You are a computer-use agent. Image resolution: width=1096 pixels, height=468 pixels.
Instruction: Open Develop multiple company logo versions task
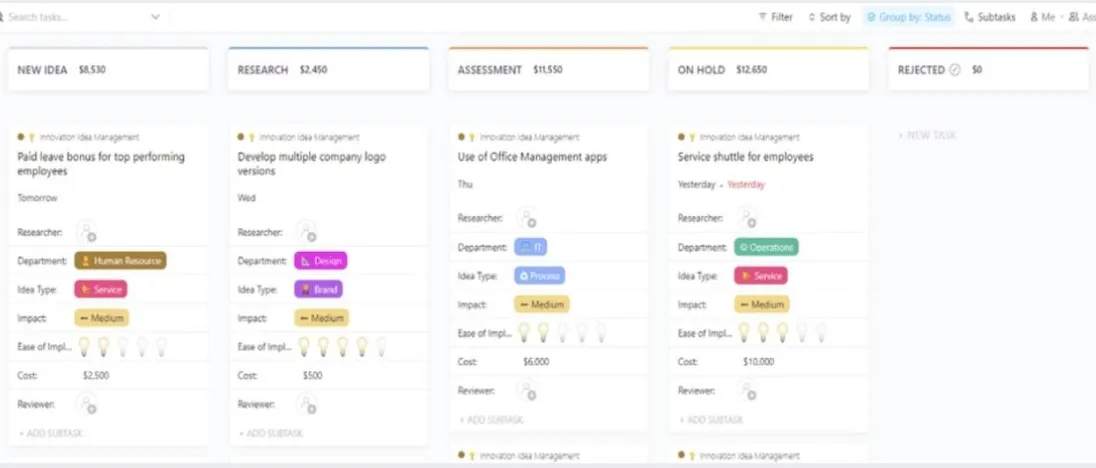click(x=312, y=163)
